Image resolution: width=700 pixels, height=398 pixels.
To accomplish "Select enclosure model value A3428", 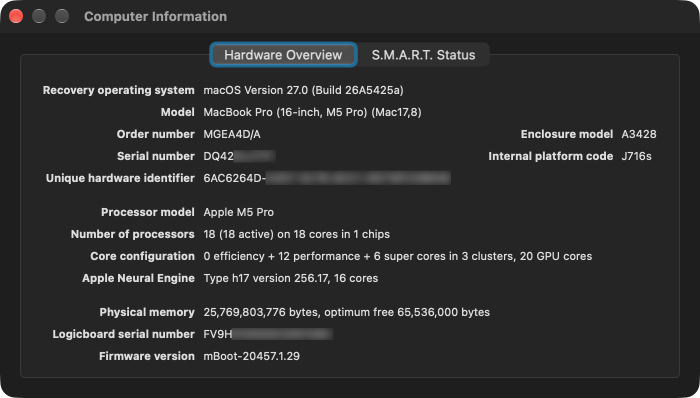I will tap(639, 134).
